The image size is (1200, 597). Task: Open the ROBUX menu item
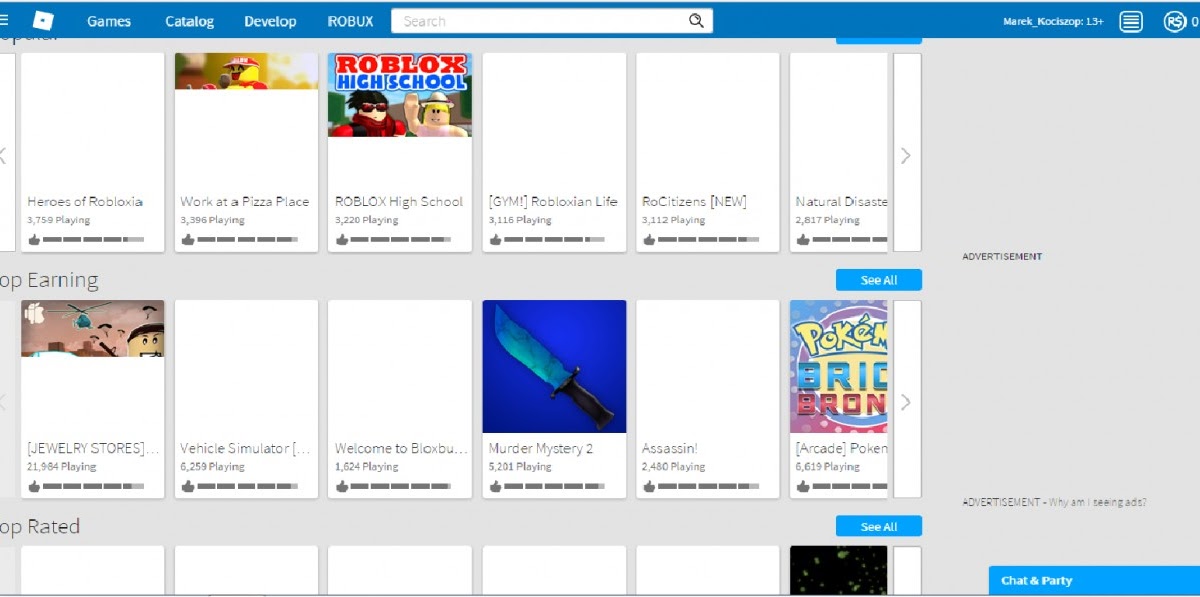pyautogui.click(x=350, y=21)
